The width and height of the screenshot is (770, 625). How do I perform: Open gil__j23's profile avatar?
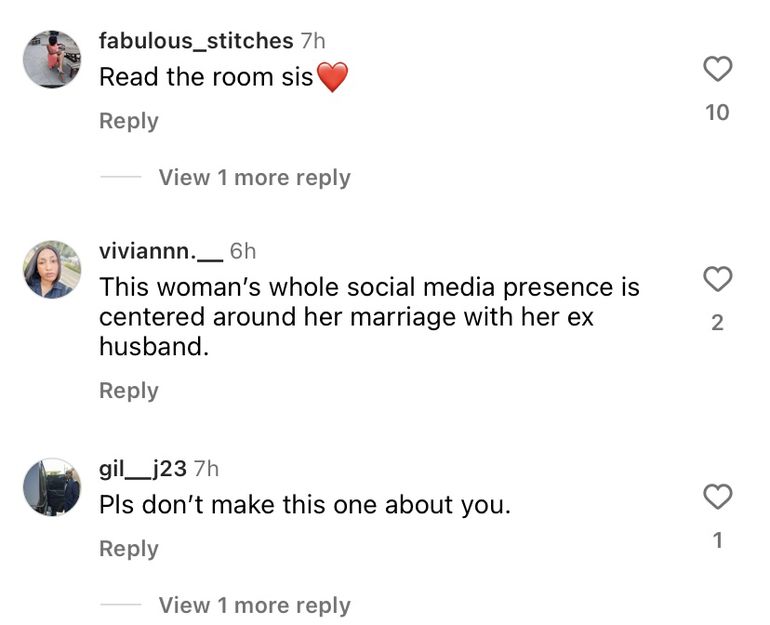52,487
